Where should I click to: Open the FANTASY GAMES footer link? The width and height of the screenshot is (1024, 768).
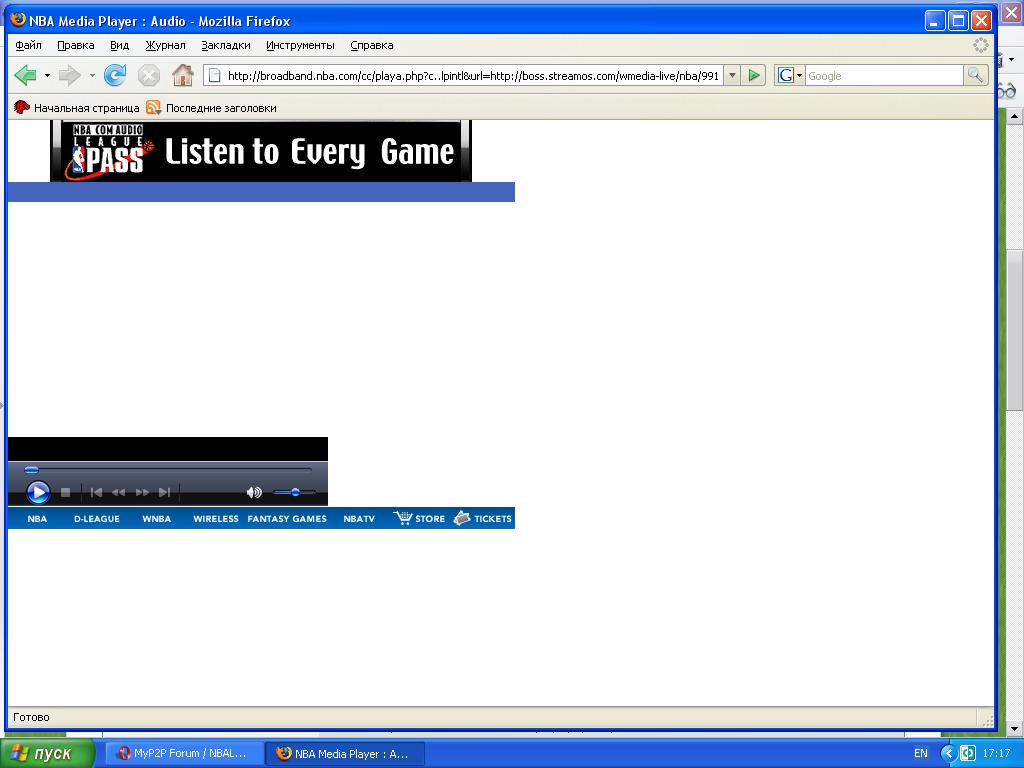click(287, 519)
